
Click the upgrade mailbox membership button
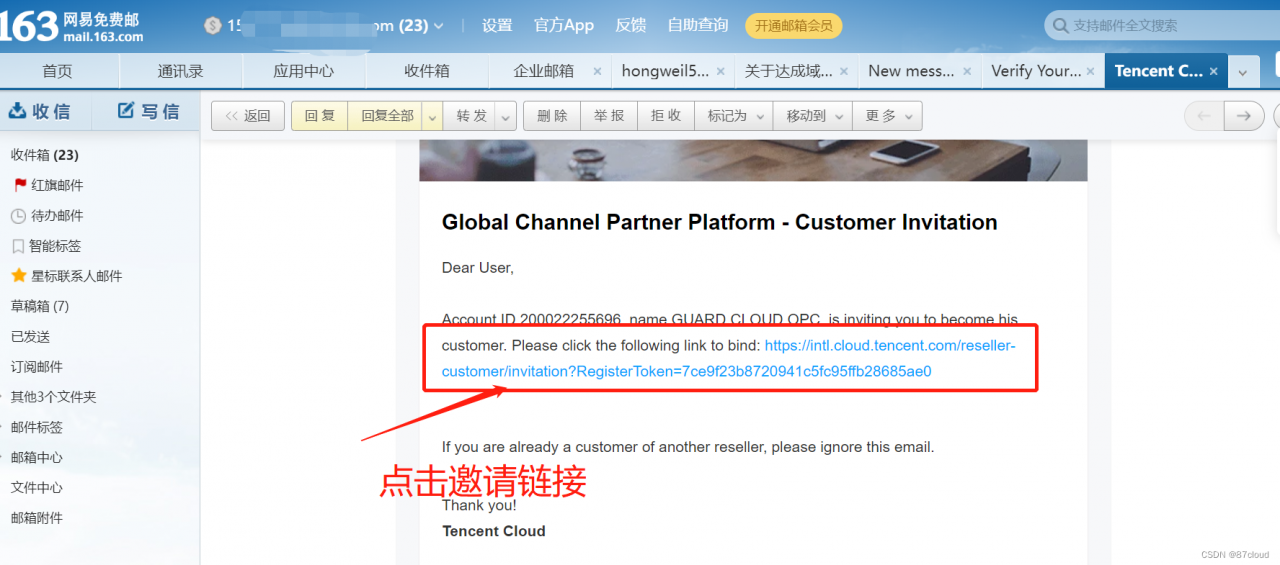click(793, 26)
